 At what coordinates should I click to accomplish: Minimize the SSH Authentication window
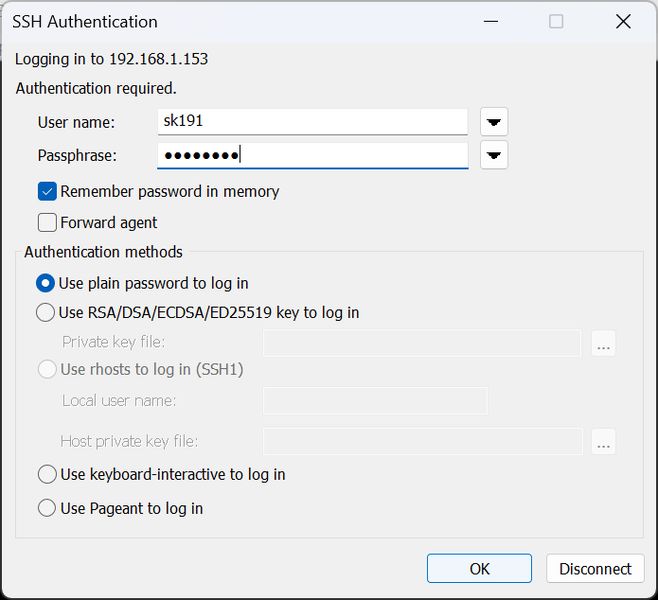coord(491,21)
